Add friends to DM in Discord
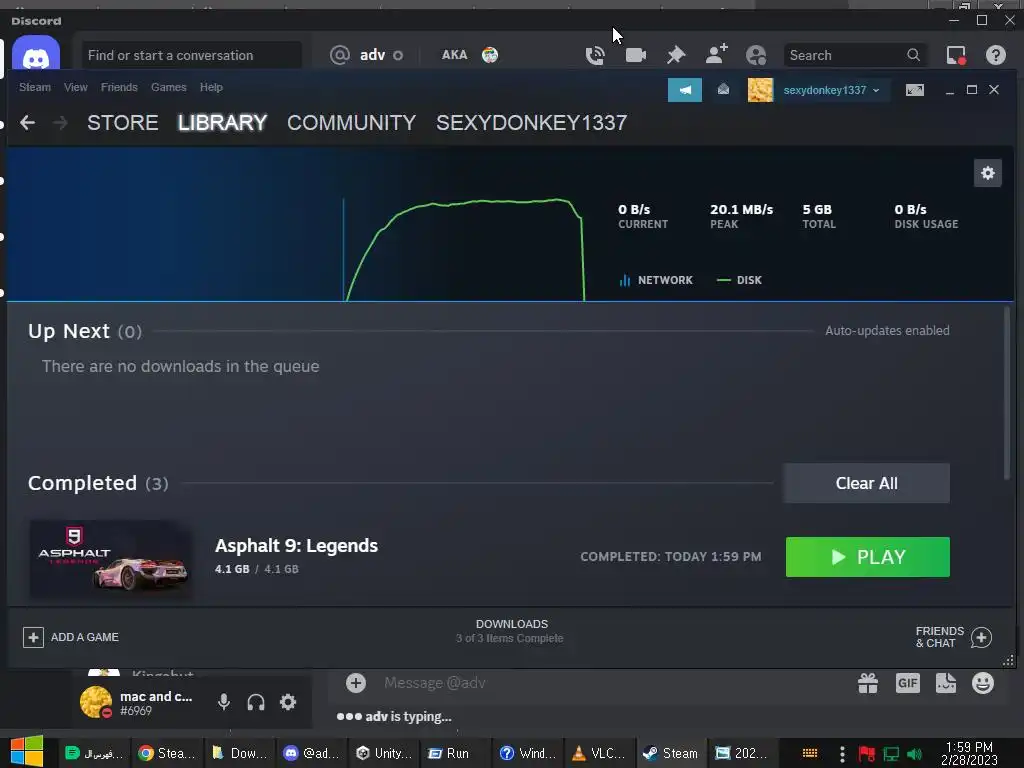This screenshot has width=1024, height=768. (716, 54)
